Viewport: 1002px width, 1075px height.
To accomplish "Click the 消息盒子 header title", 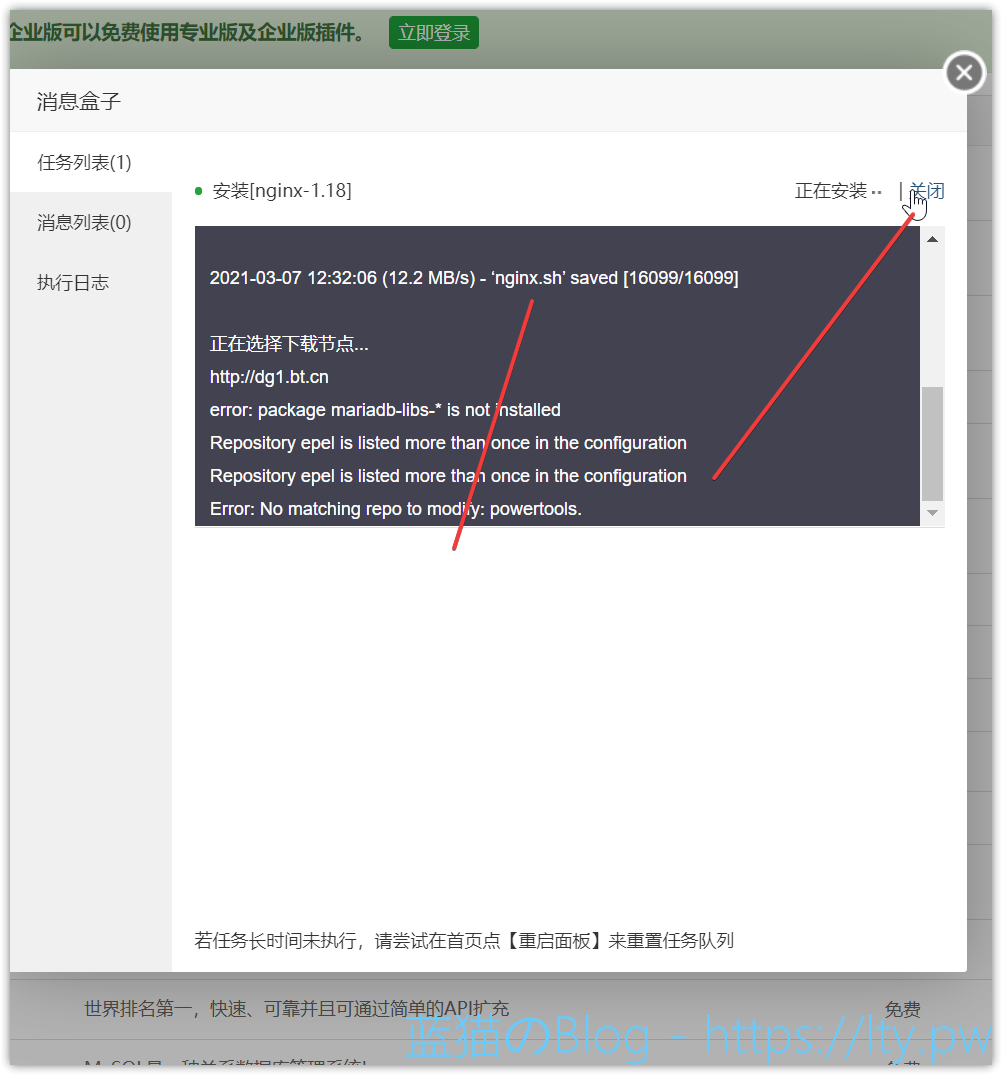I will click(x=79, y=101).
